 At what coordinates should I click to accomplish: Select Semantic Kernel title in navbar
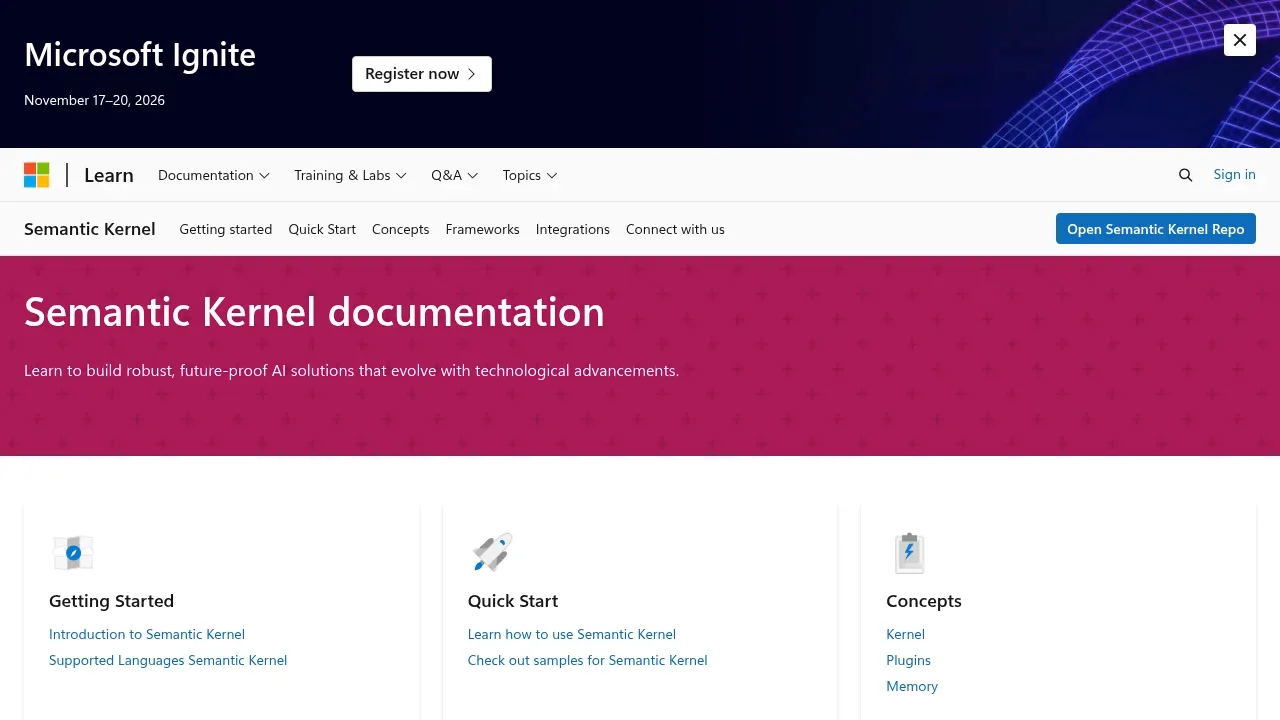coord(90,229)
